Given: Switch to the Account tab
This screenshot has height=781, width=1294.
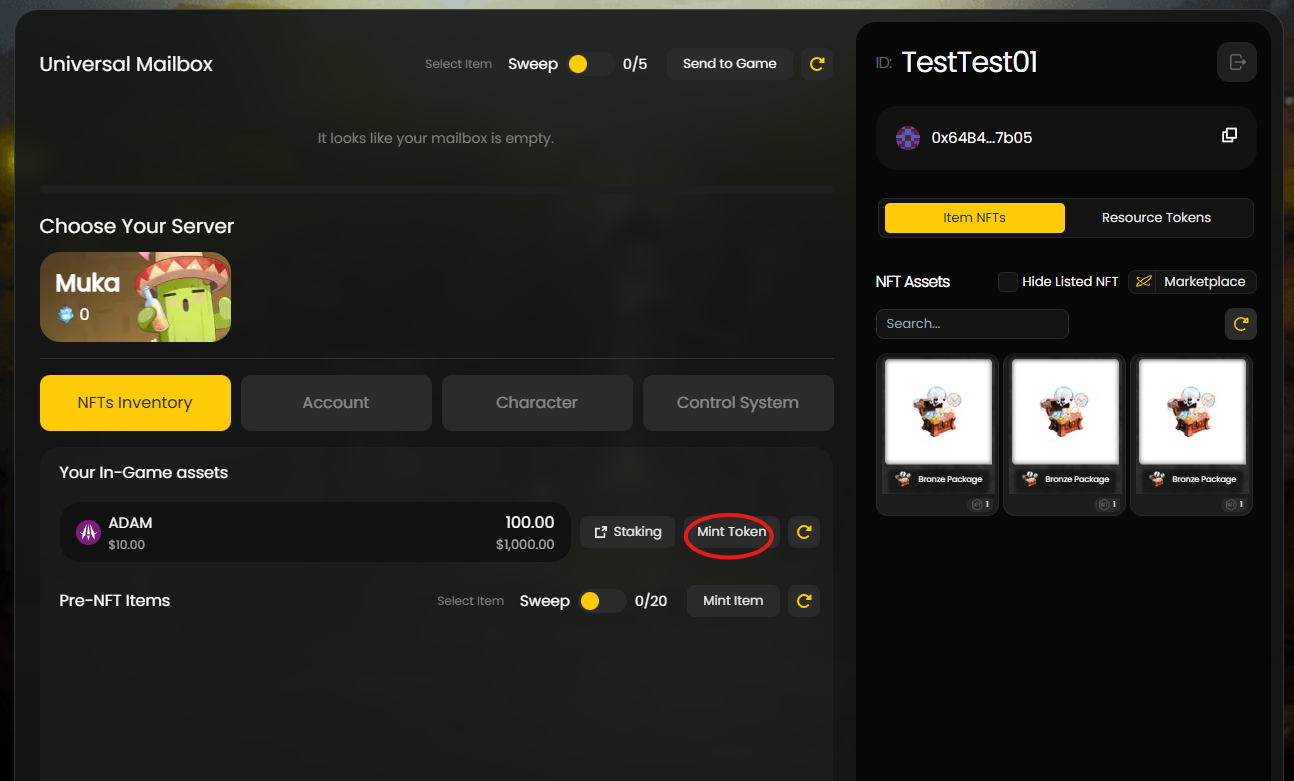Looking at the screenshot, I should pyautogui.click(x=336, y=403).
